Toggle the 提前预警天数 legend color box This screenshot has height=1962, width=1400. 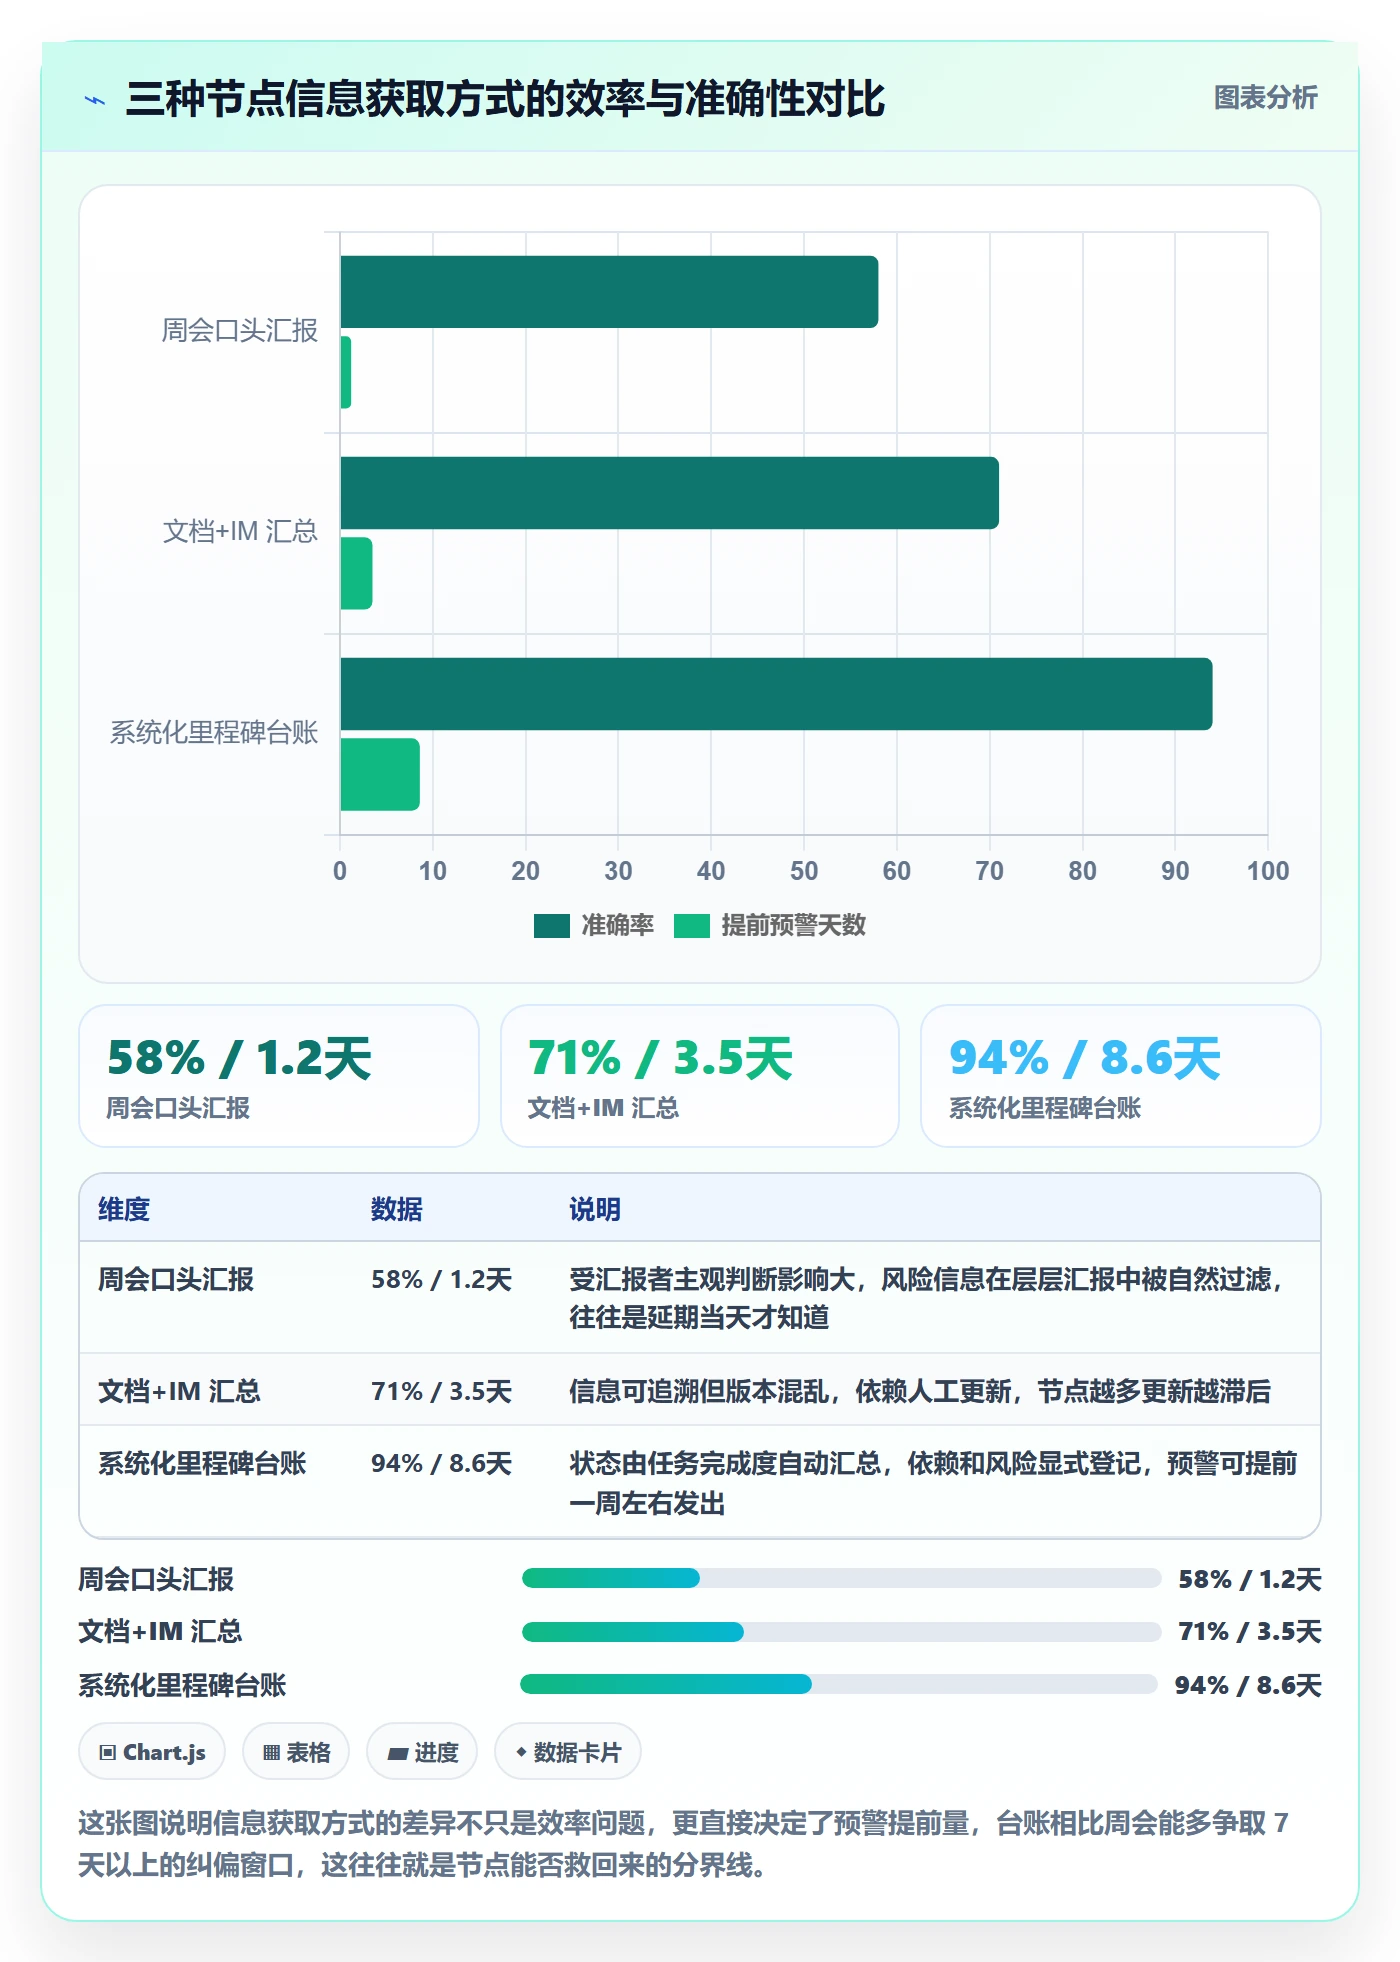691,926
